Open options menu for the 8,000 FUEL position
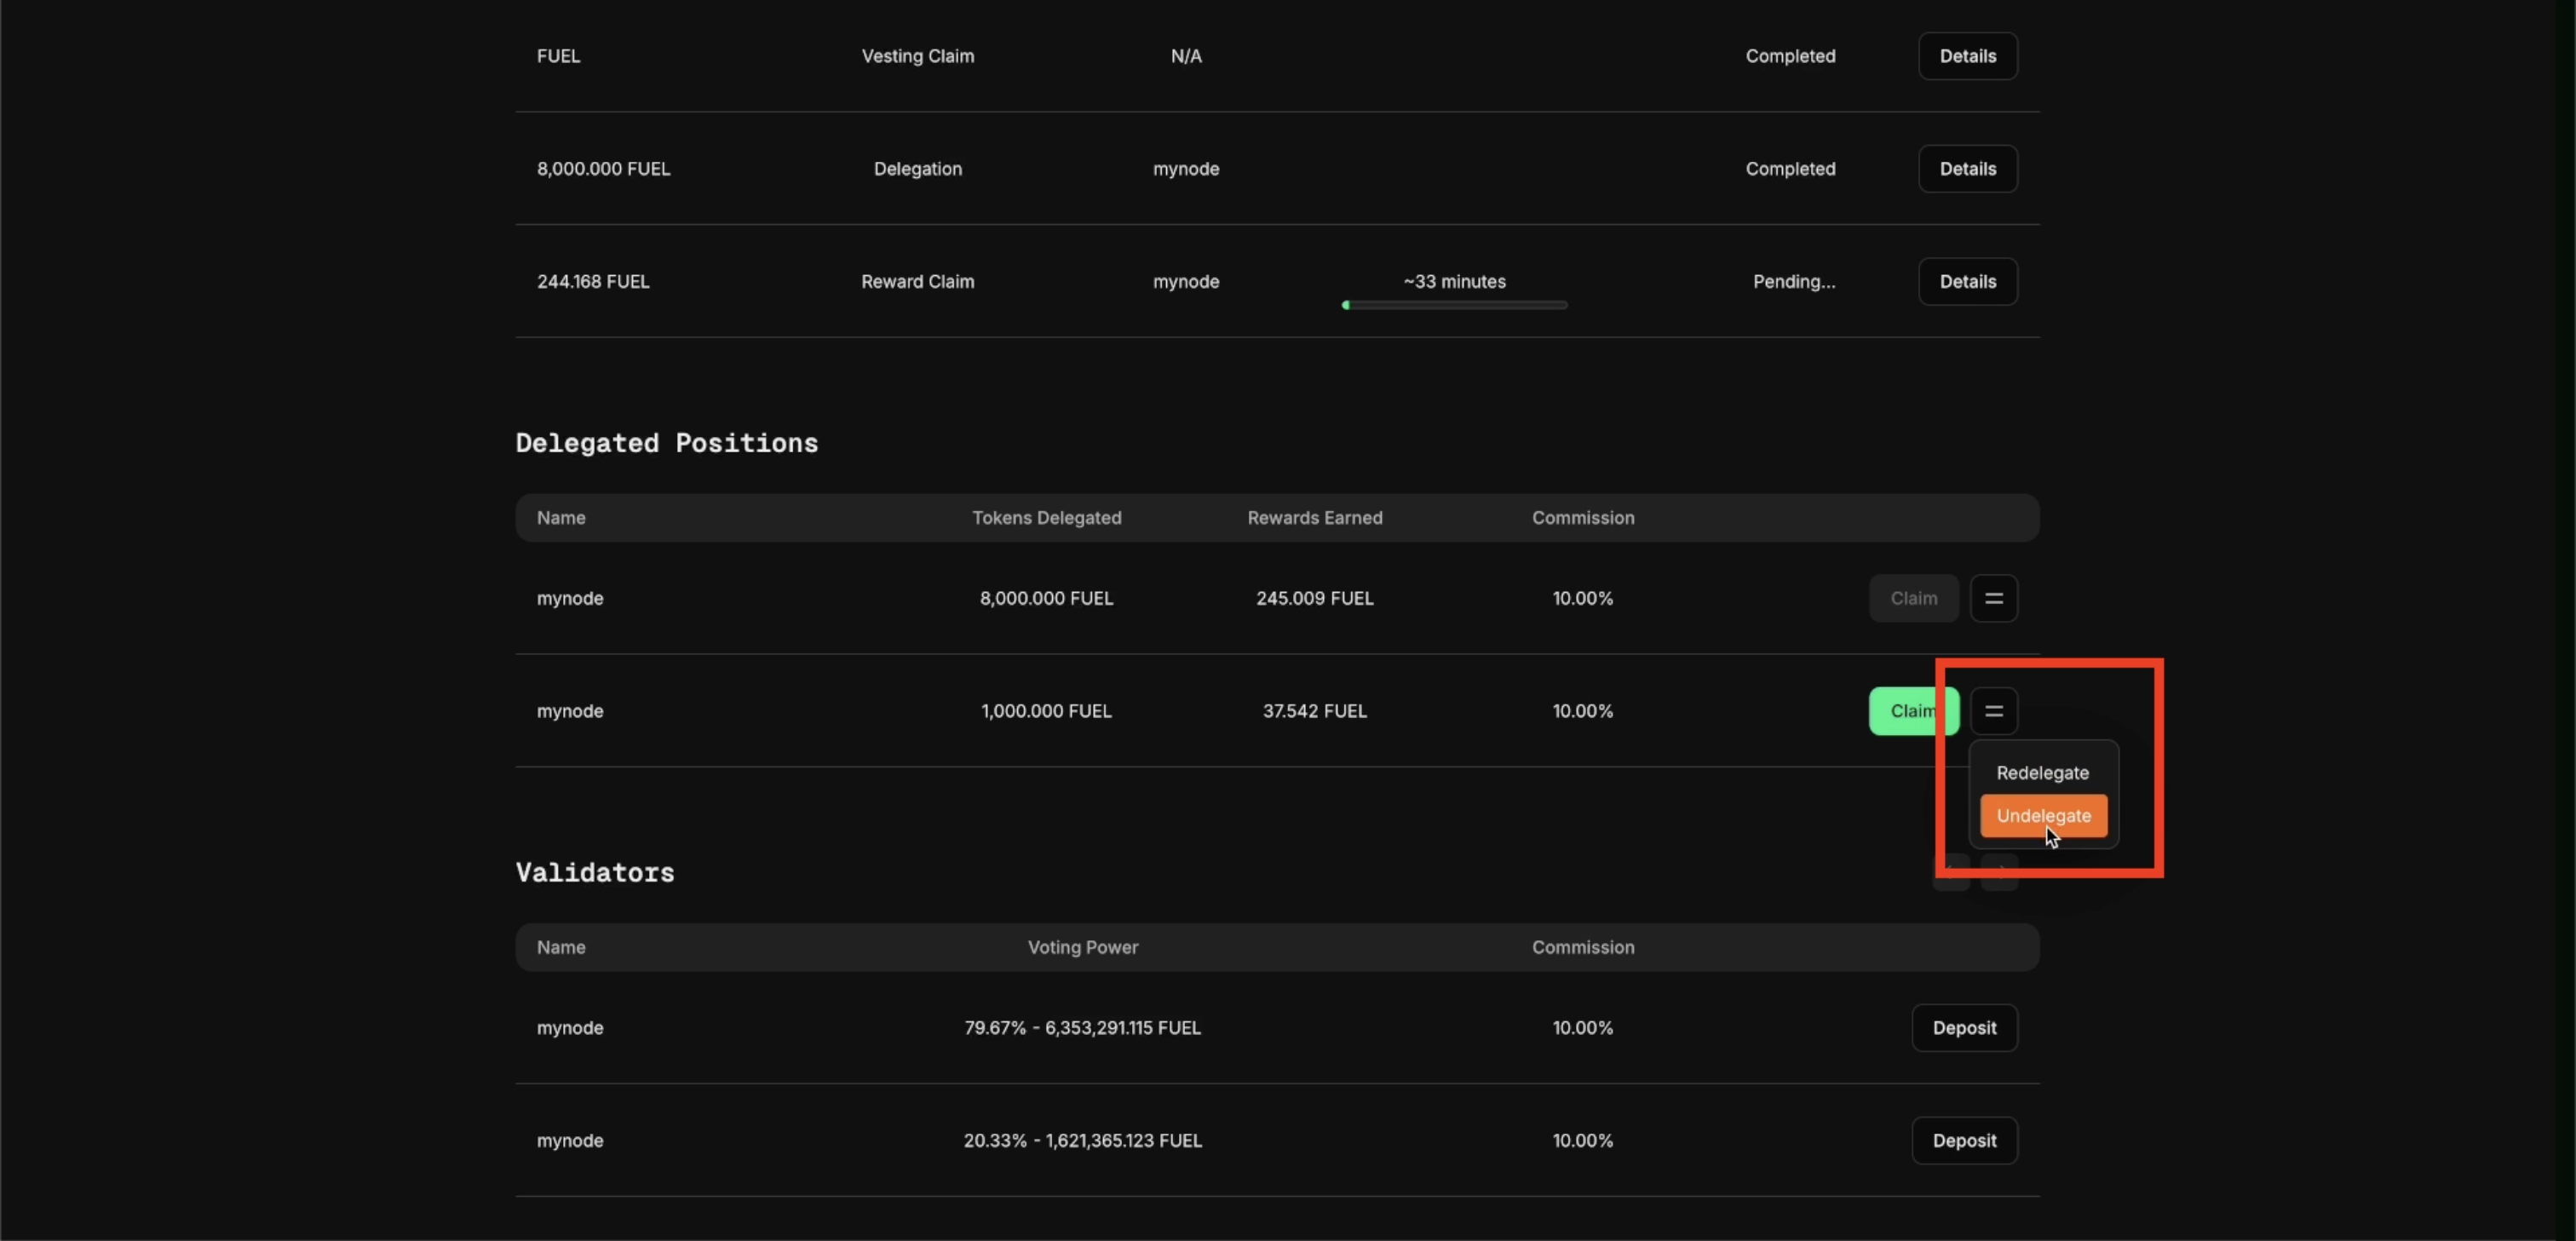The height and width of the screenshot is (1241, 2576). click(1993, 598)
